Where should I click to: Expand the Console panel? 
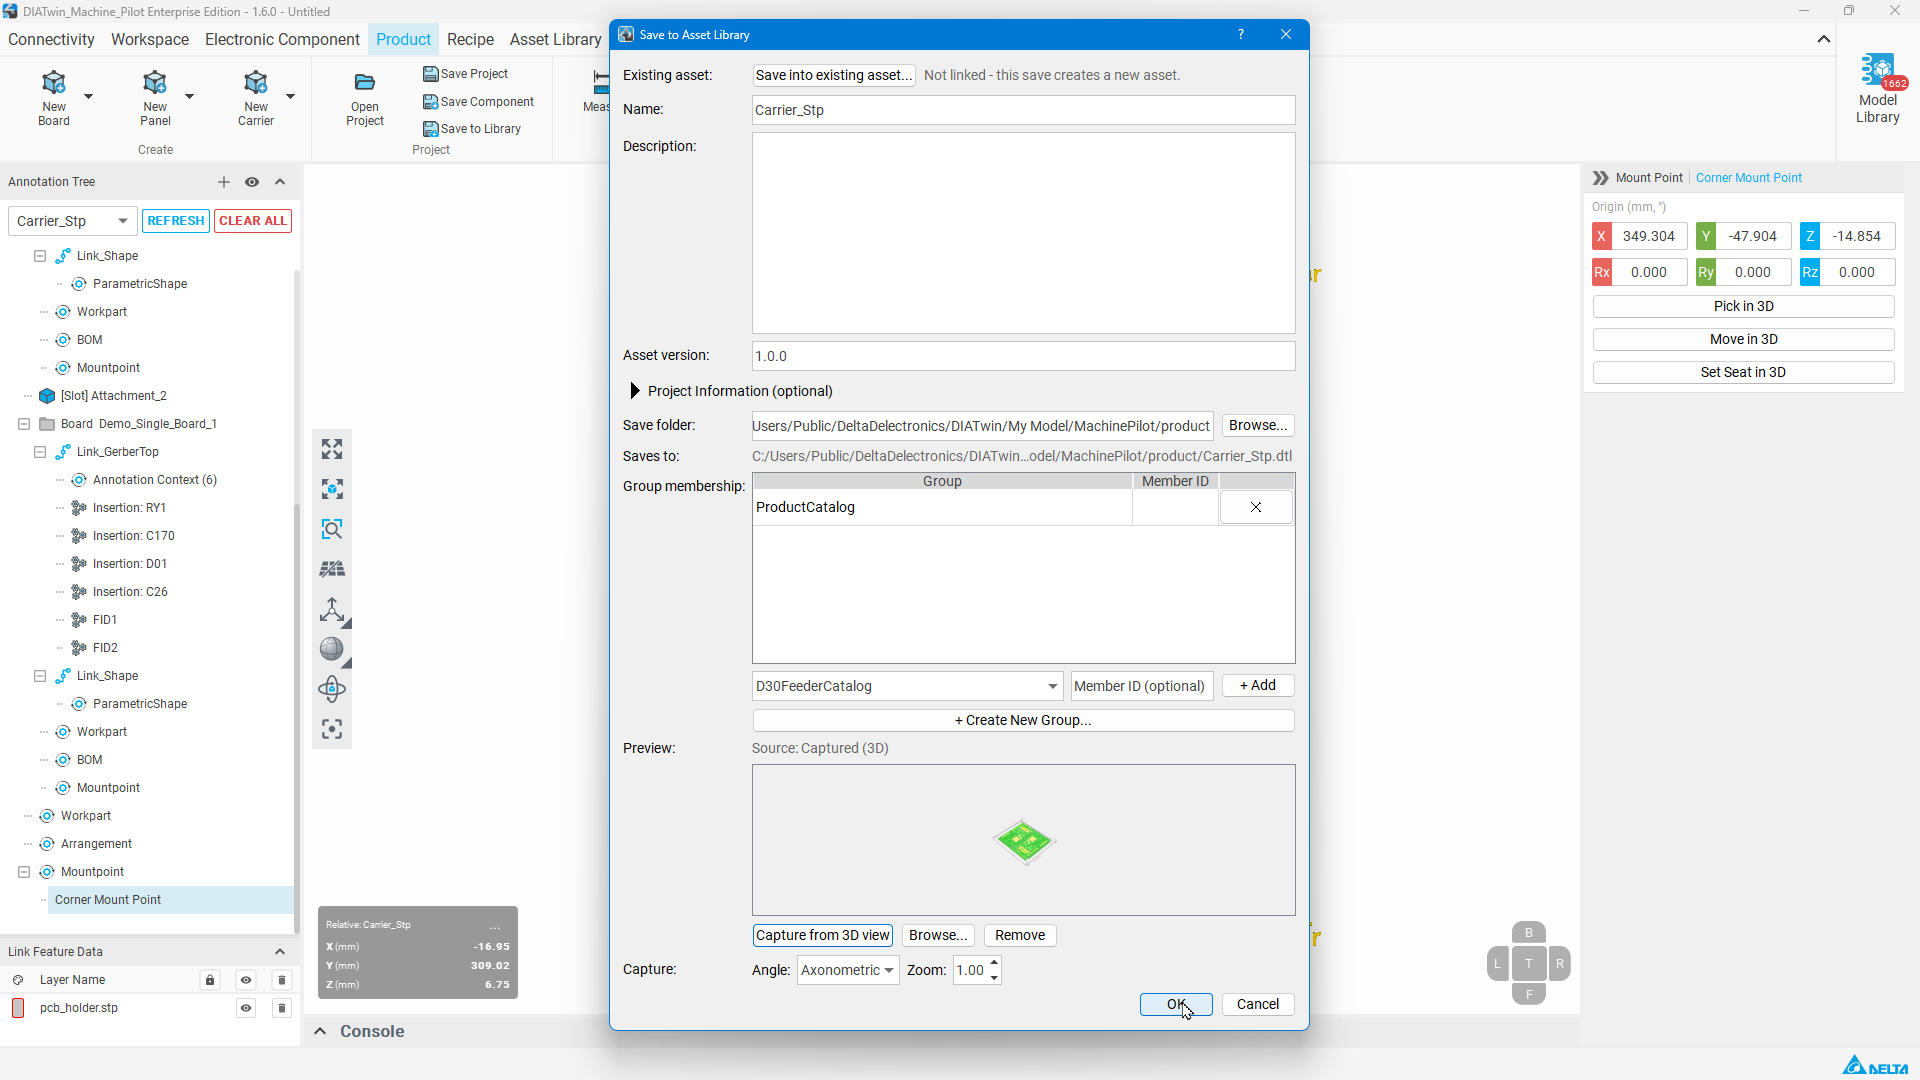320,1031
